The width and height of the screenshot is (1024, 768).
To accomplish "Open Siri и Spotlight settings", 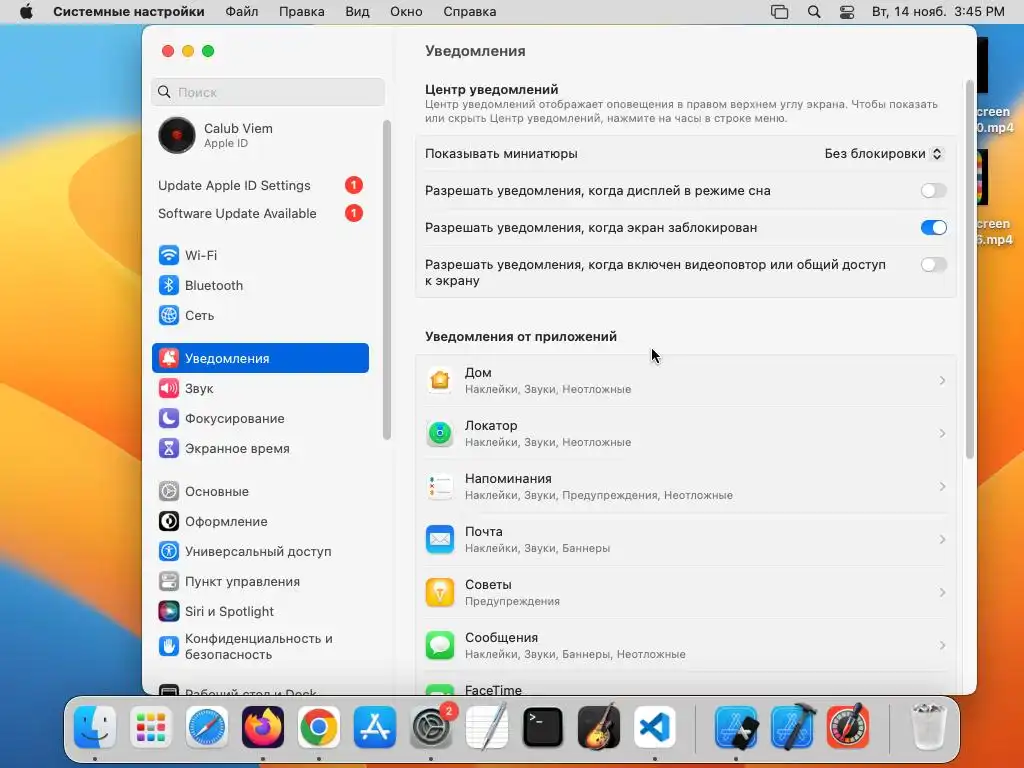I will tap(260, 612).
